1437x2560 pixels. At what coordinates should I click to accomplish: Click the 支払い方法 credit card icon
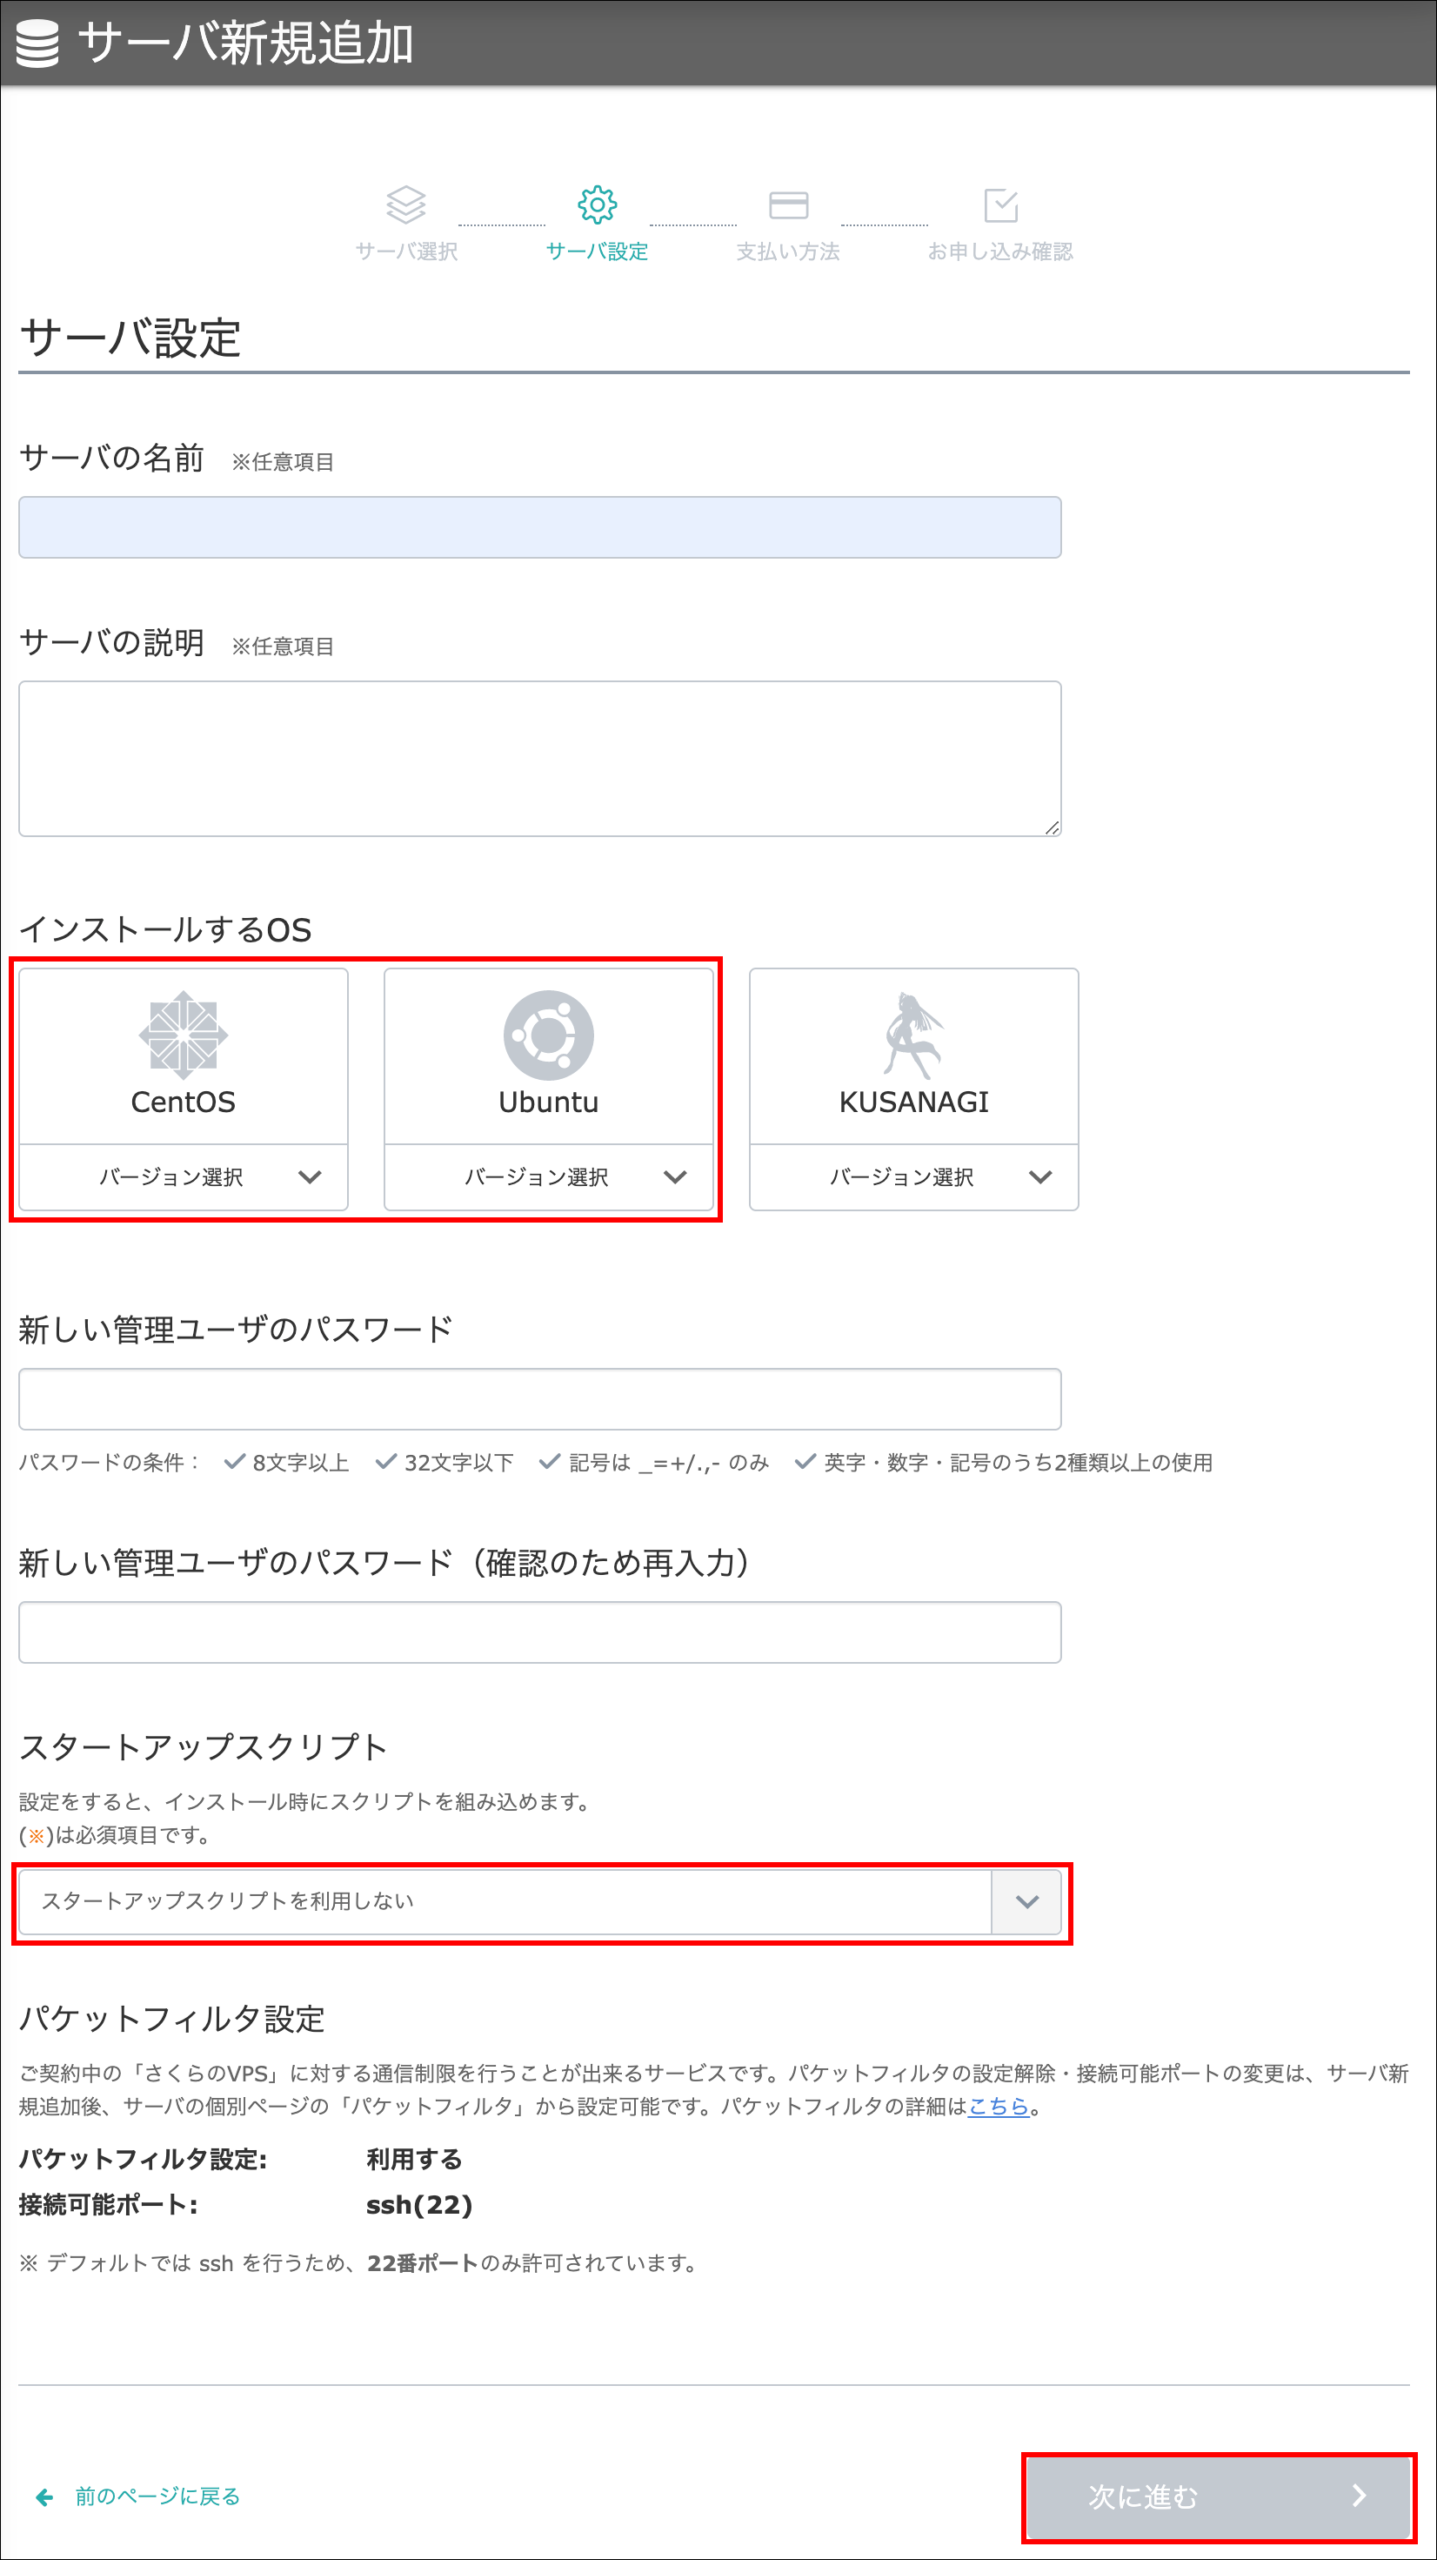point(788,205)
